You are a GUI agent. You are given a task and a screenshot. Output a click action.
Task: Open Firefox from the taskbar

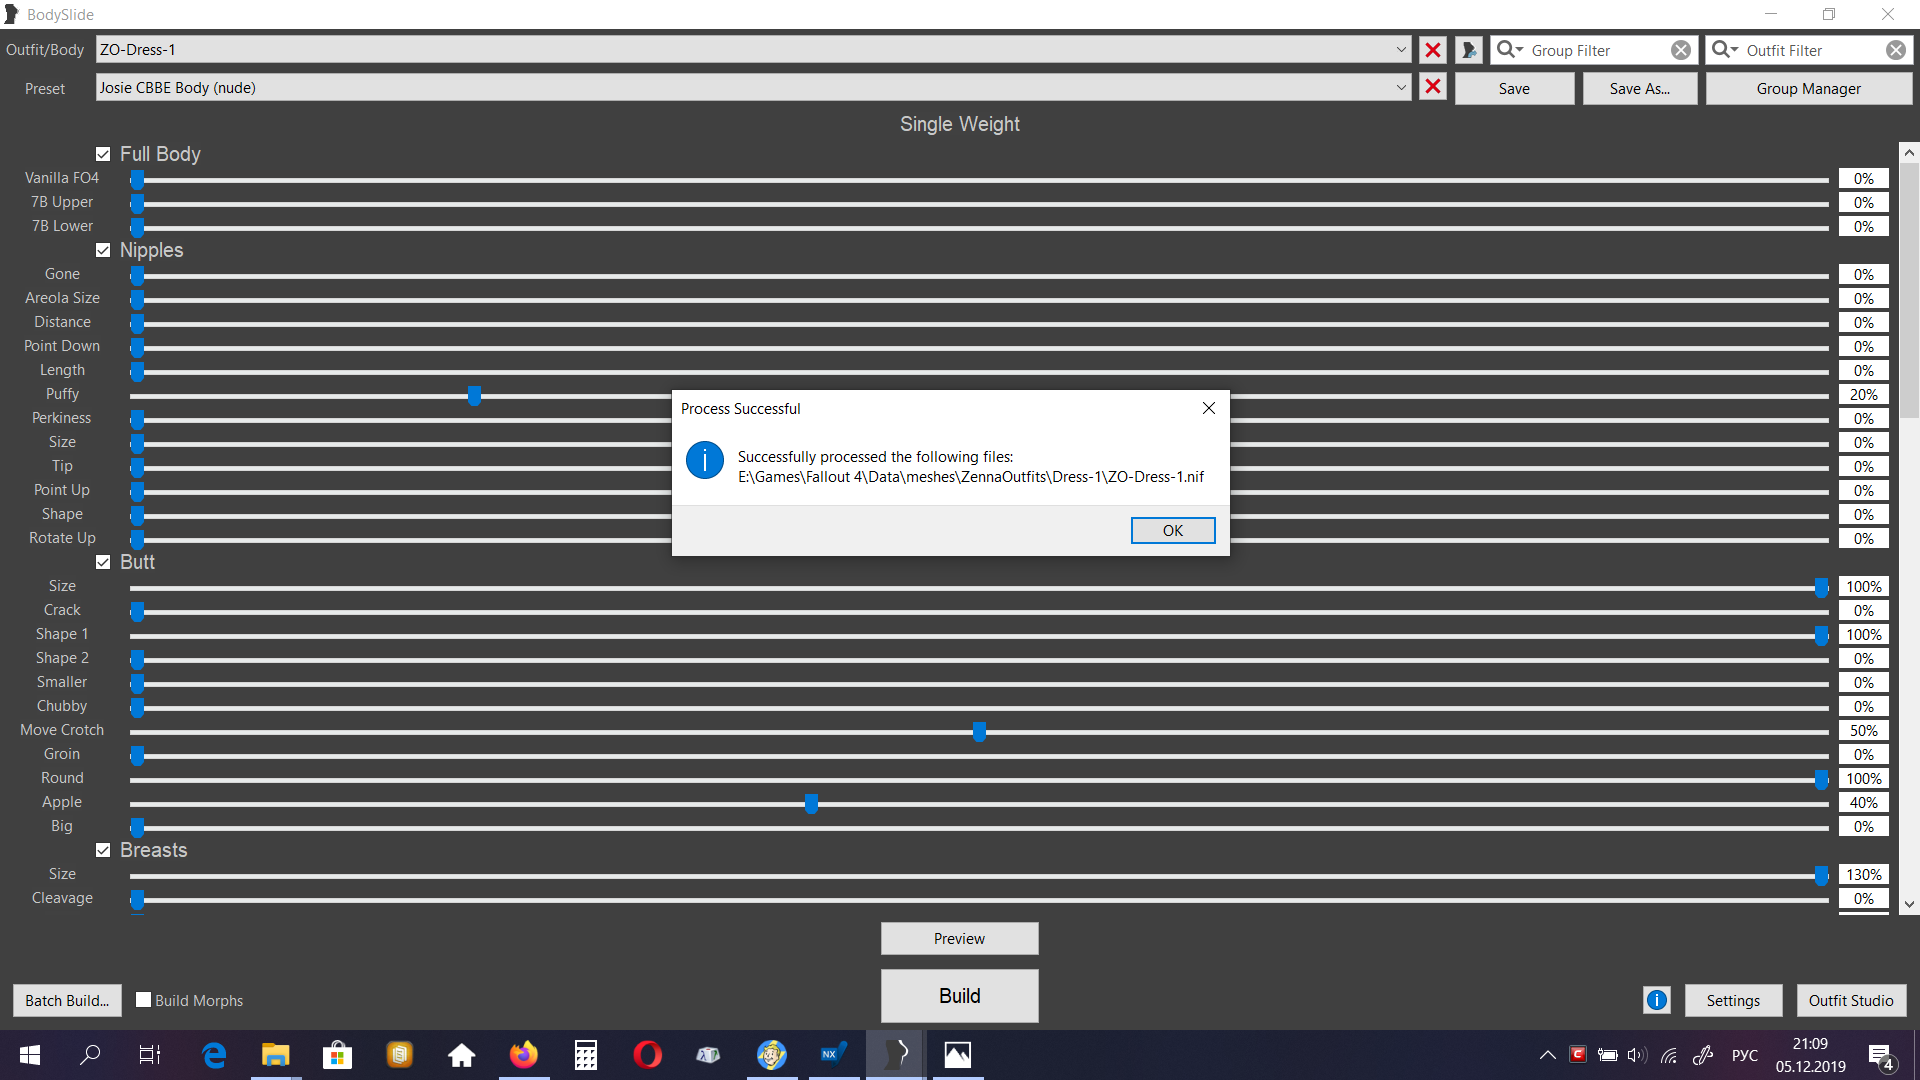(x=523, y=1054)
